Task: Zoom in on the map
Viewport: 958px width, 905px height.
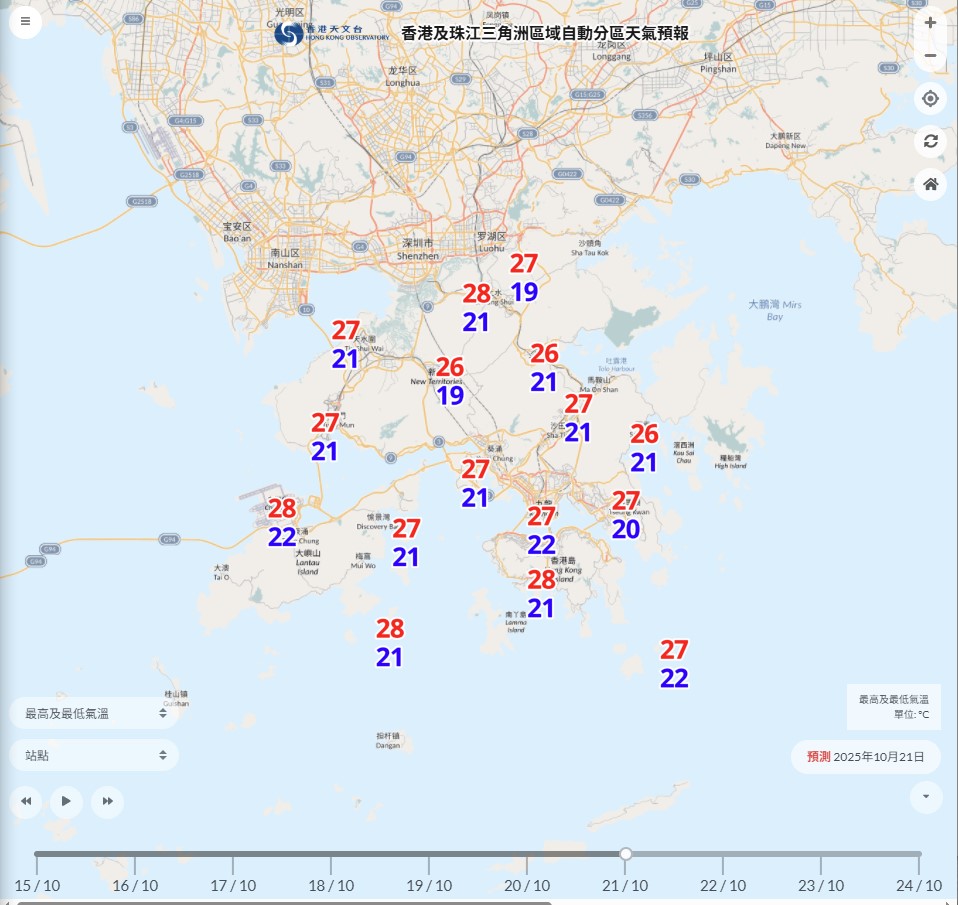Action: pyautogui.click(x=930, y=22)
